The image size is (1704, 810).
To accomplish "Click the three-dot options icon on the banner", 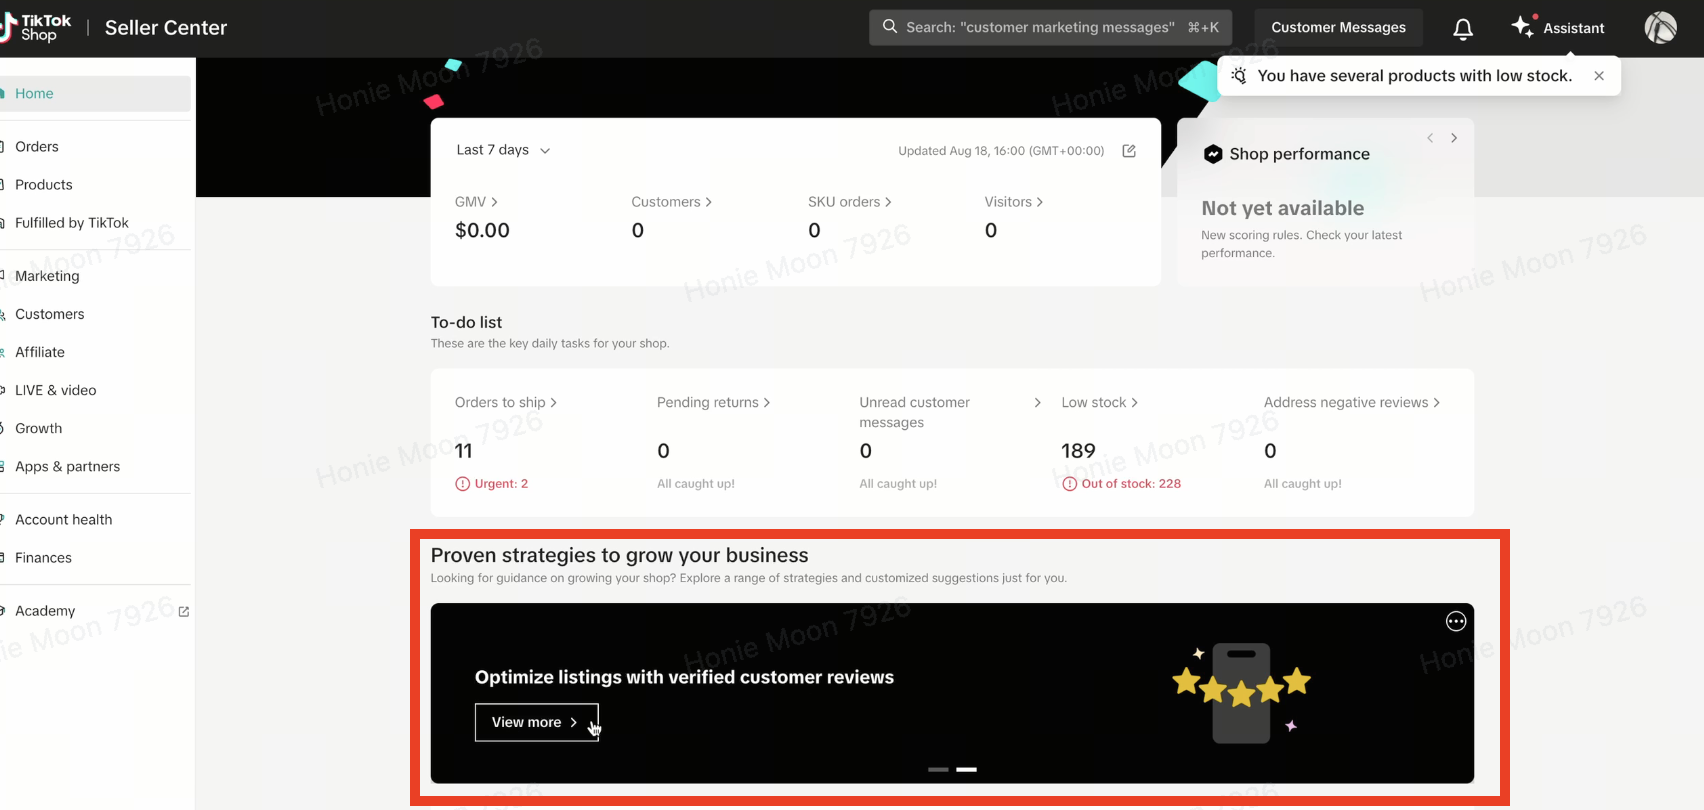I will [x=1456, y=622].
